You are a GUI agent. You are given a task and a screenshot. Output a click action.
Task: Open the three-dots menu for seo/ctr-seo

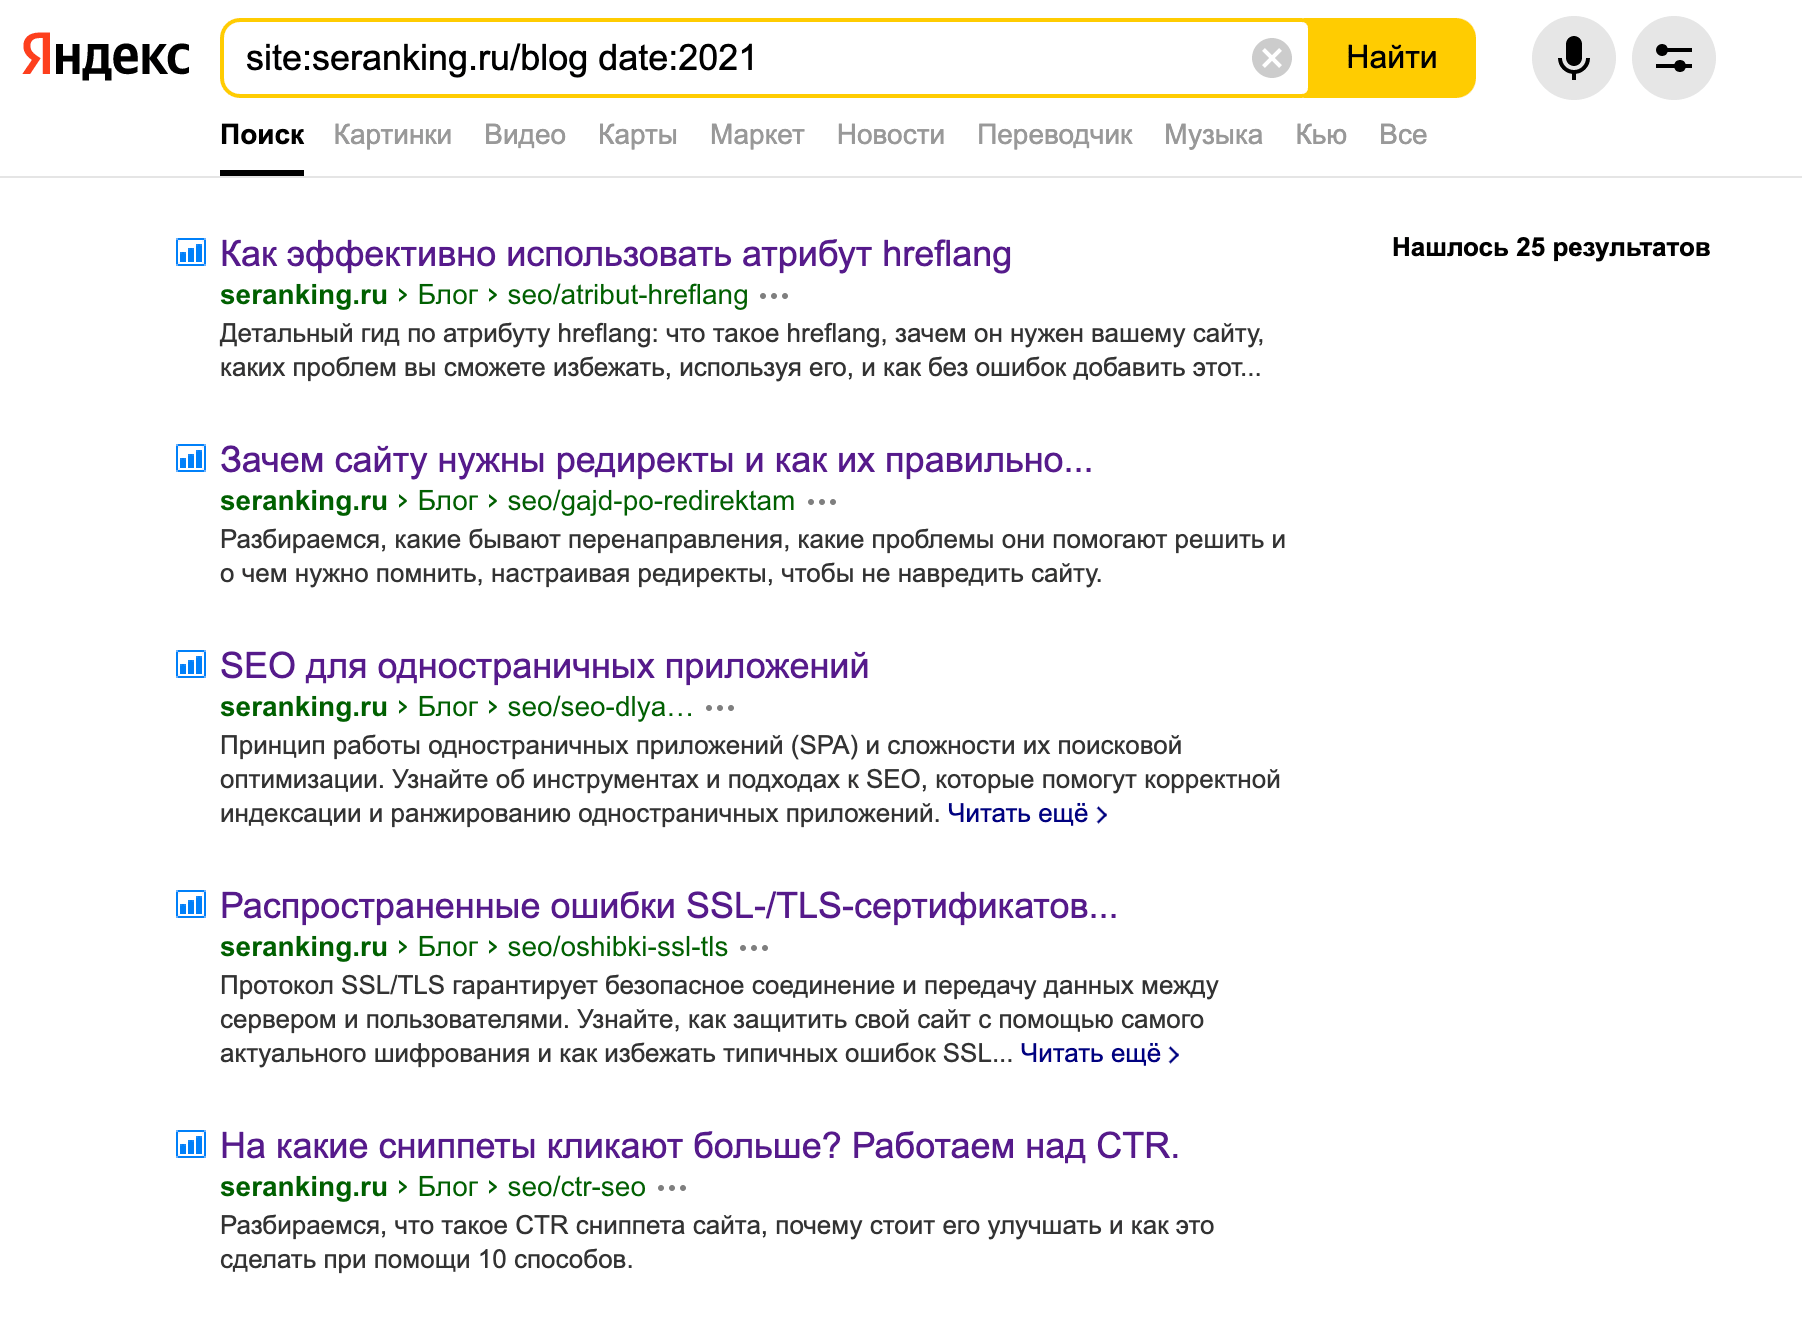click(x=672, y=1188)
